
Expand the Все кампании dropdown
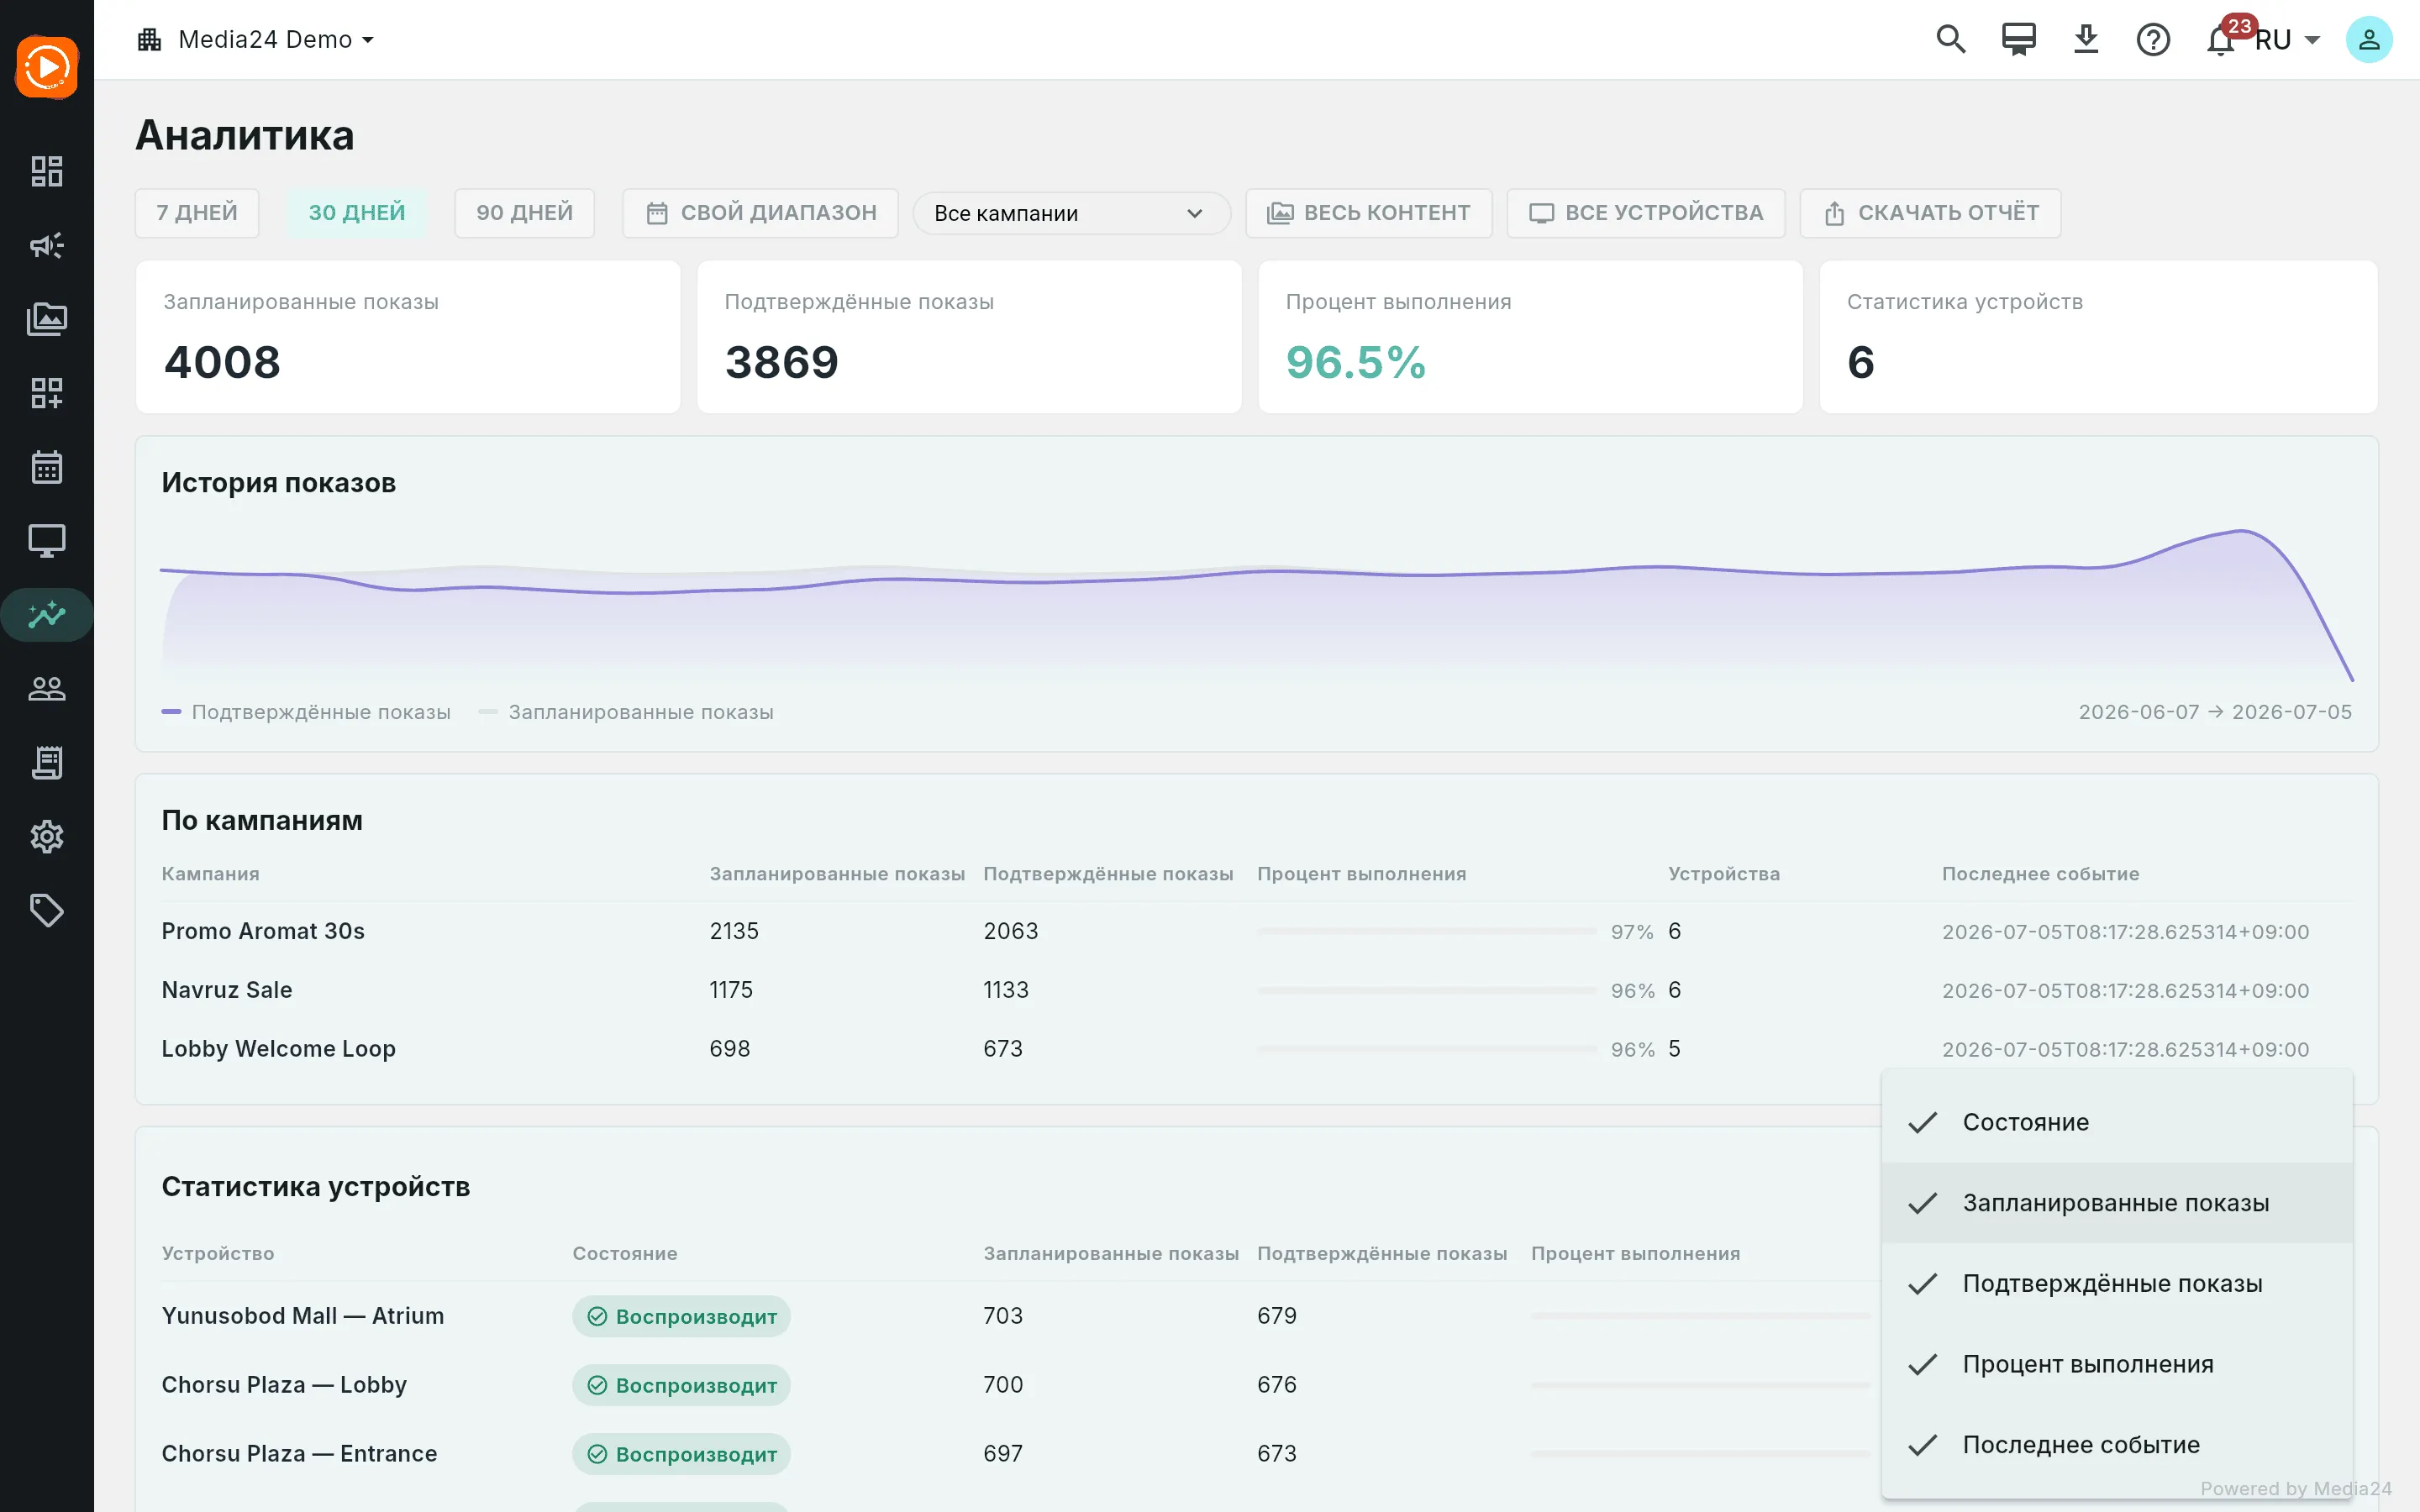[x=1071, y=213]
